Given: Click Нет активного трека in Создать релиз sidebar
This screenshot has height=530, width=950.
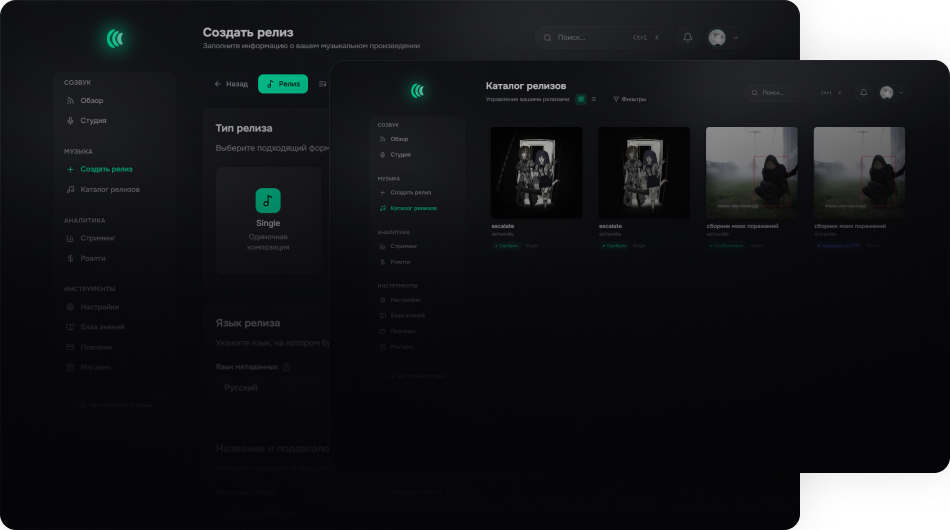Looking at the screenshot, I should click(115, 405).
